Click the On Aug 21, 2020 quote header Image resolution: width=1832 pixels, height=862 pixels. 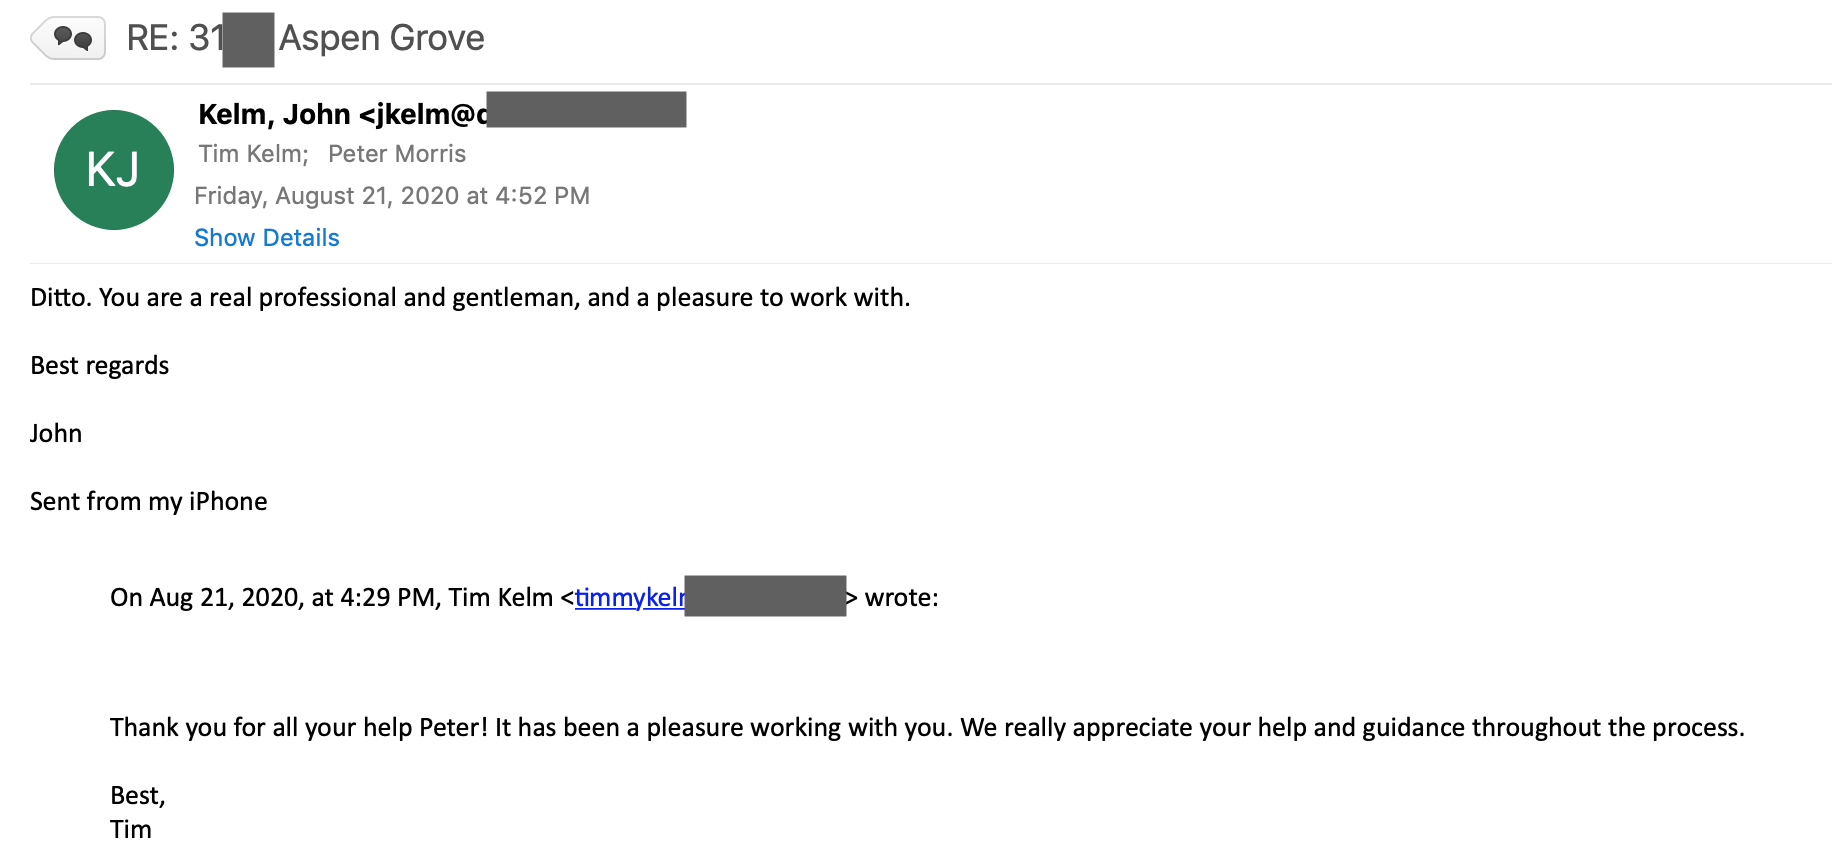click(x=524, y=597)
